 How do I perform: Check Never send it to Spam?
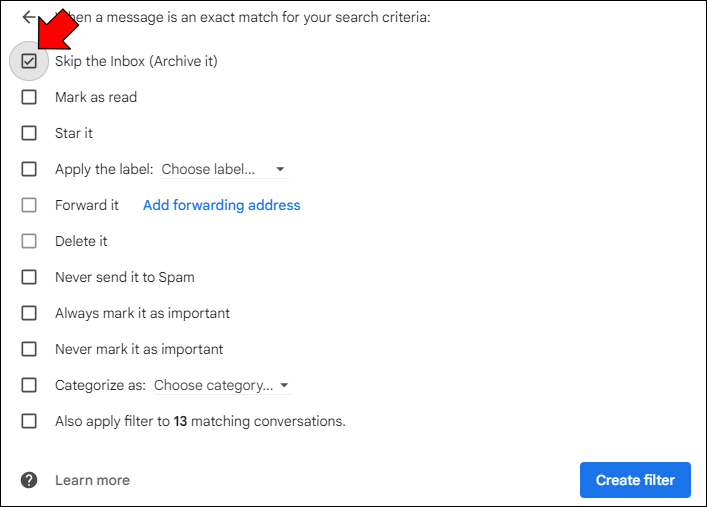[x=29, y=277]
